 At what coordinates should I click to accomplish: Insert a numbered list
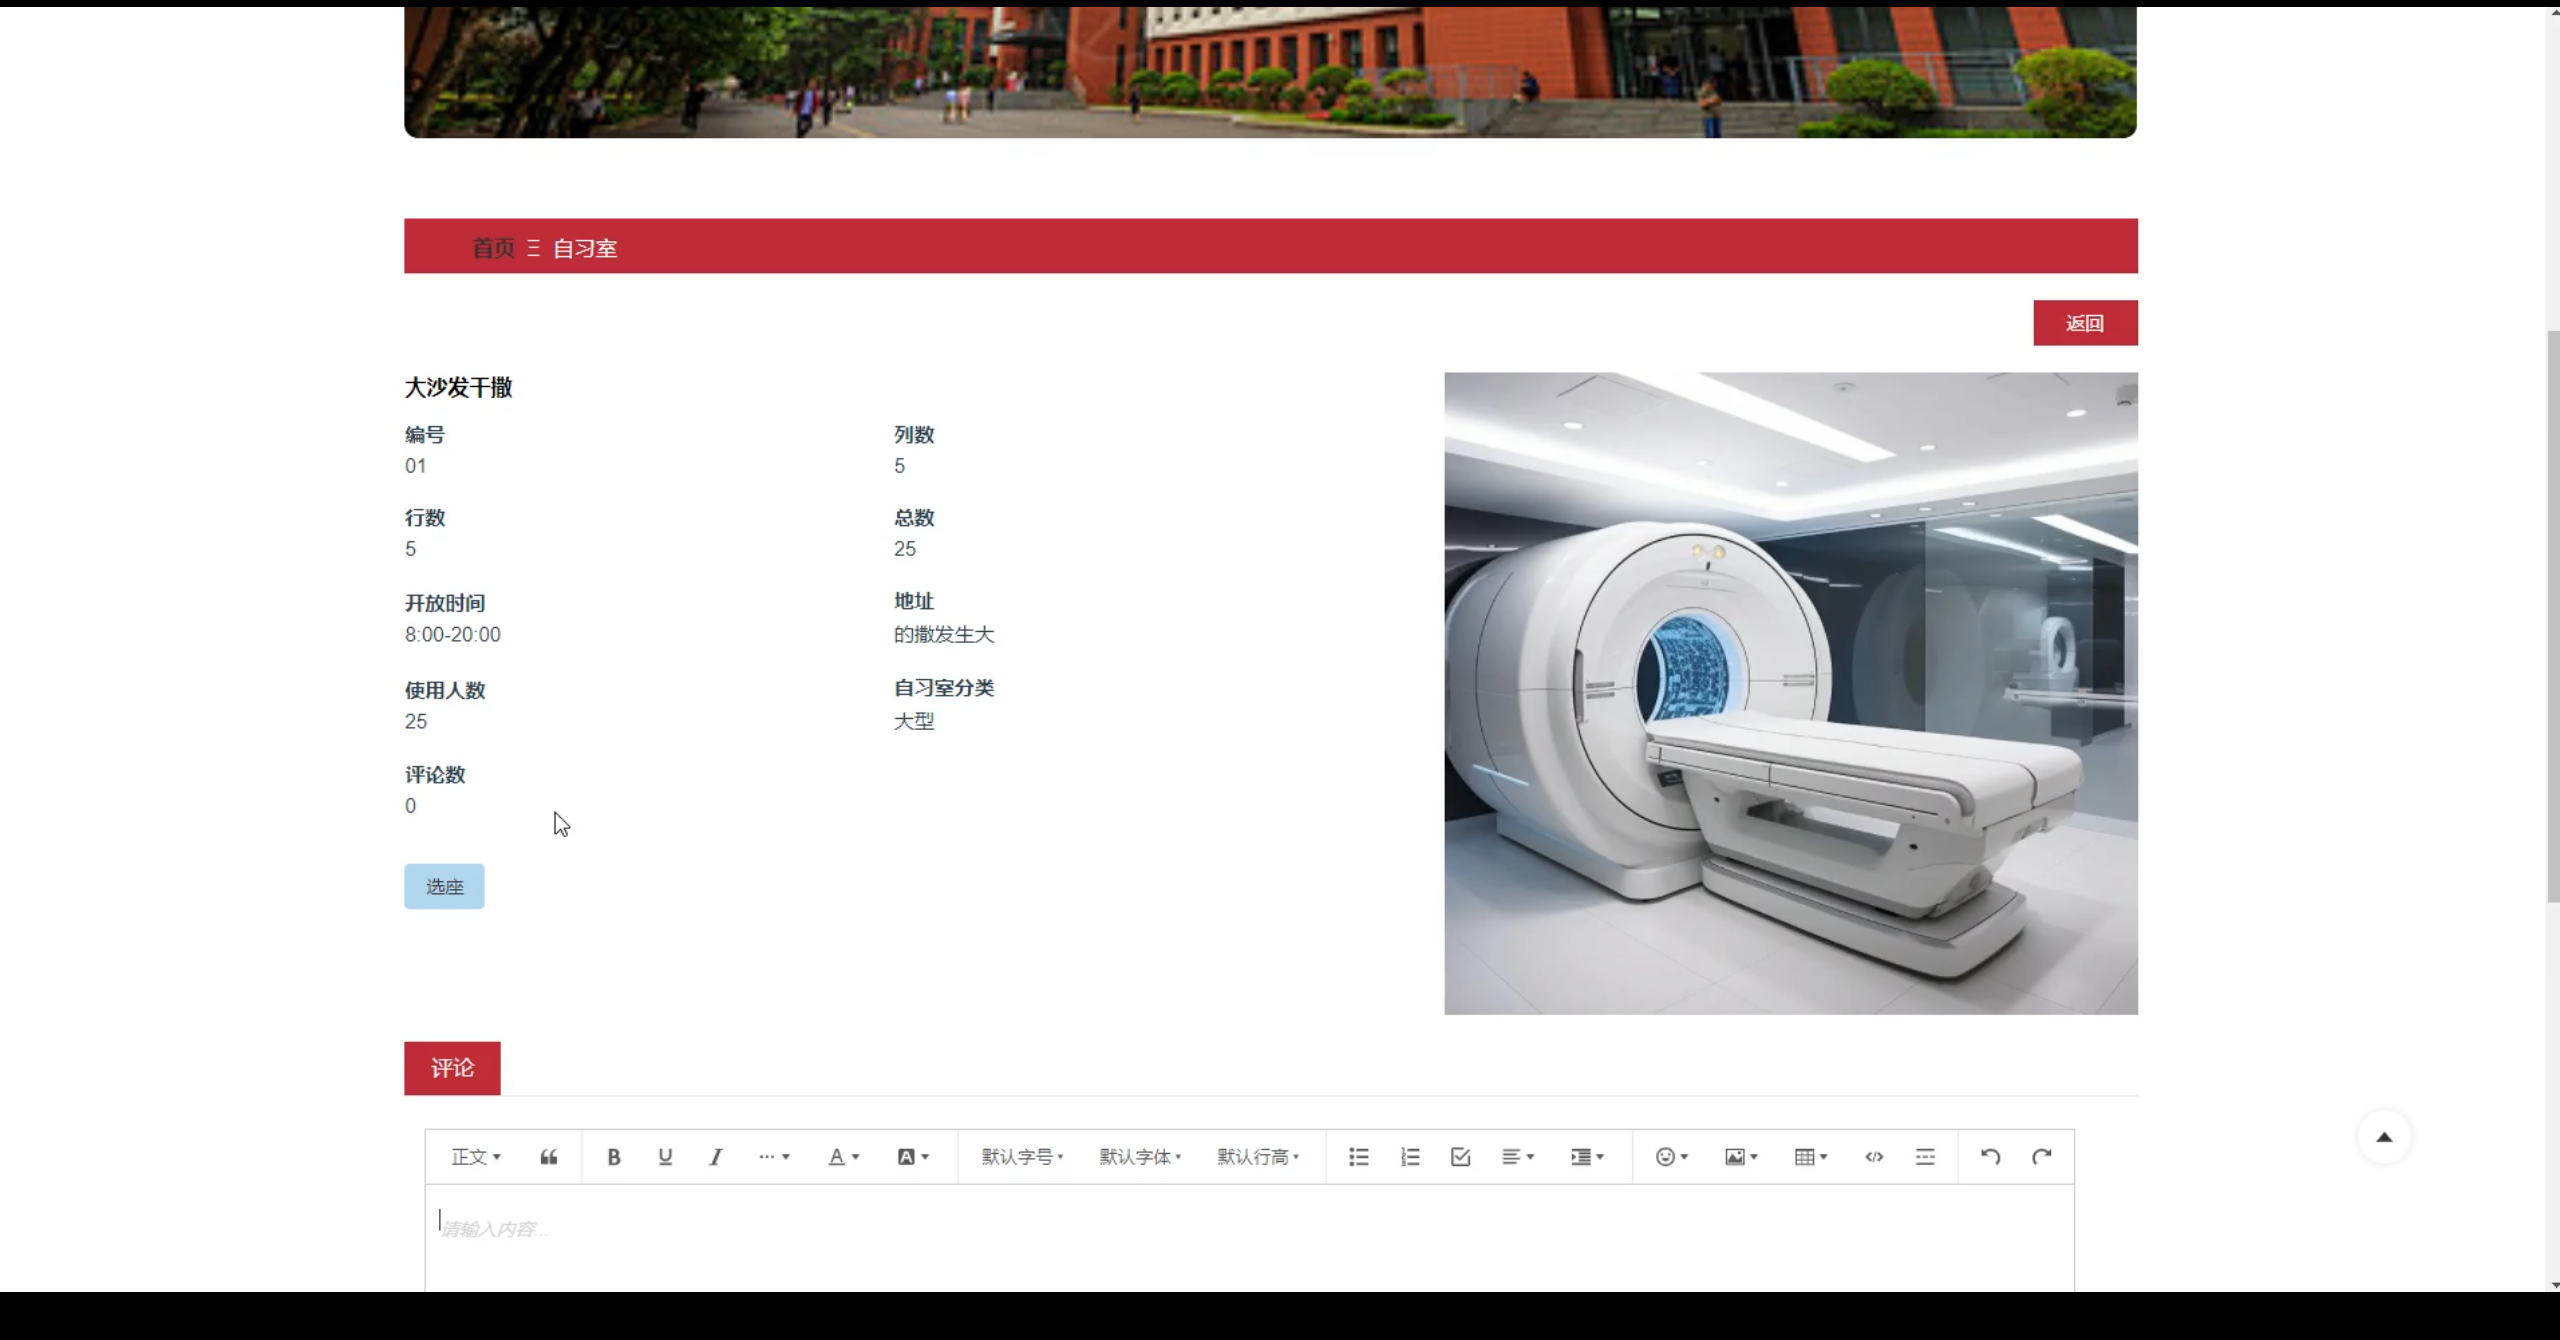(1410, 1157)
